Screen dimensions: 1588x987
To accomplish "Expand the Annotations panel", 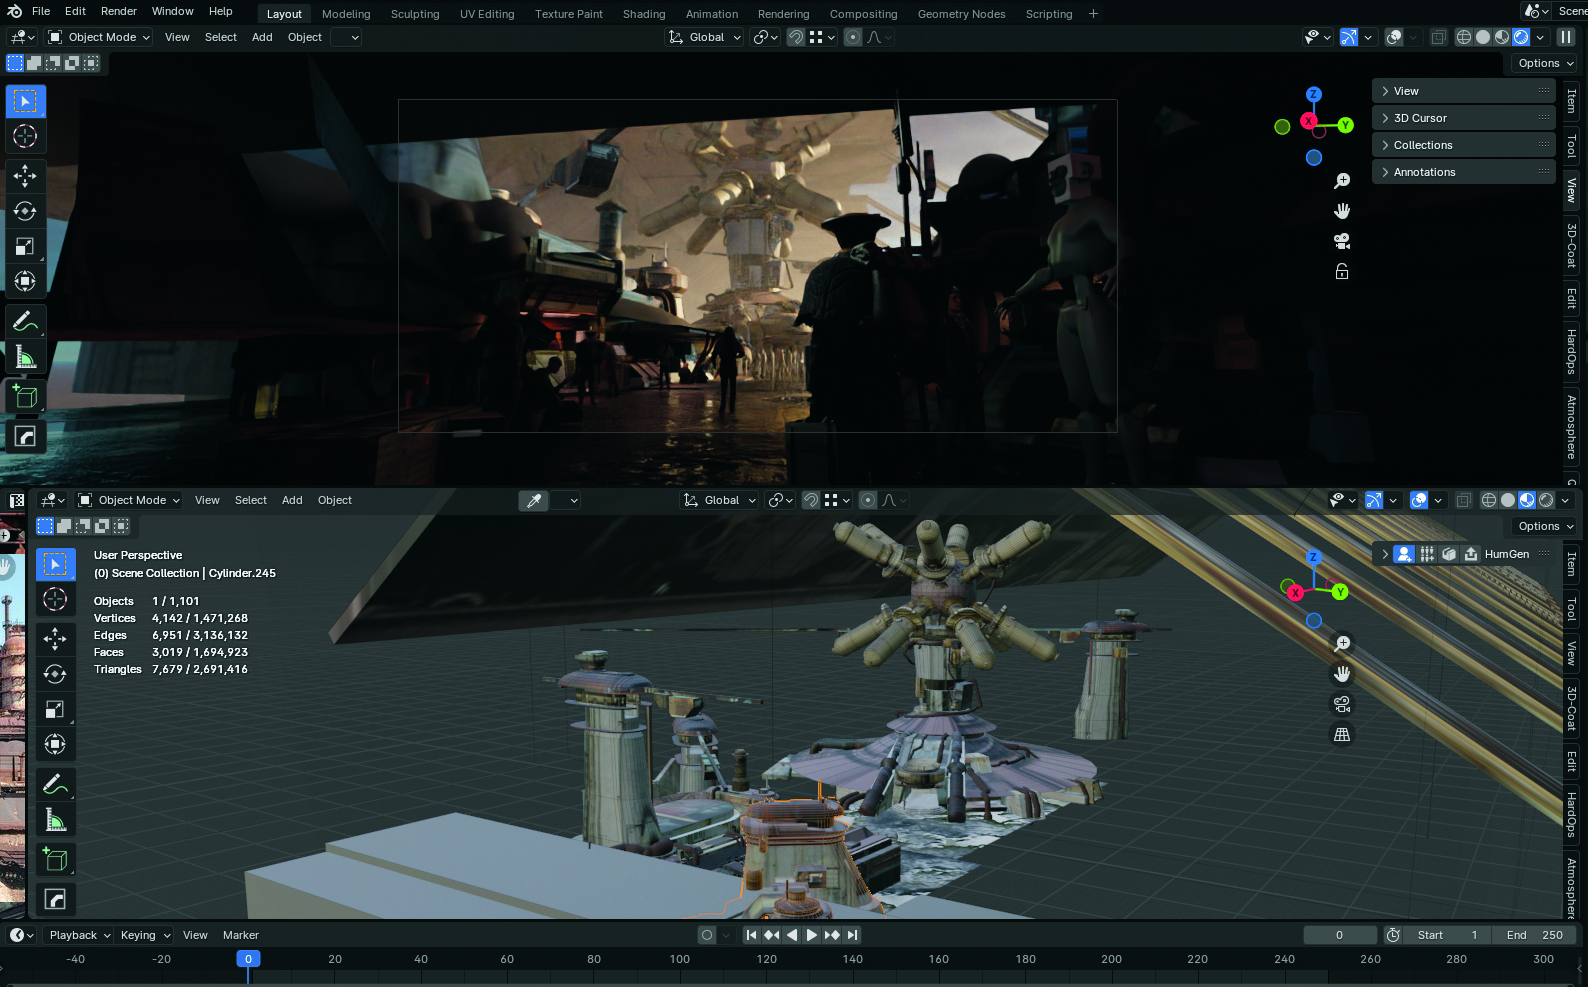I will (1464, 172).
